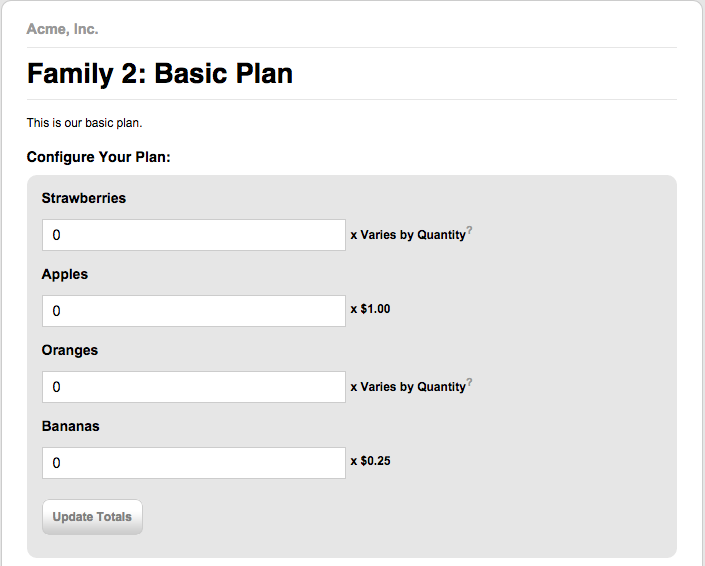Image resolution: width=705 pixels, height=566 pixels.
Task: Focus the Apples quantity input field
Action: [194, 311]
